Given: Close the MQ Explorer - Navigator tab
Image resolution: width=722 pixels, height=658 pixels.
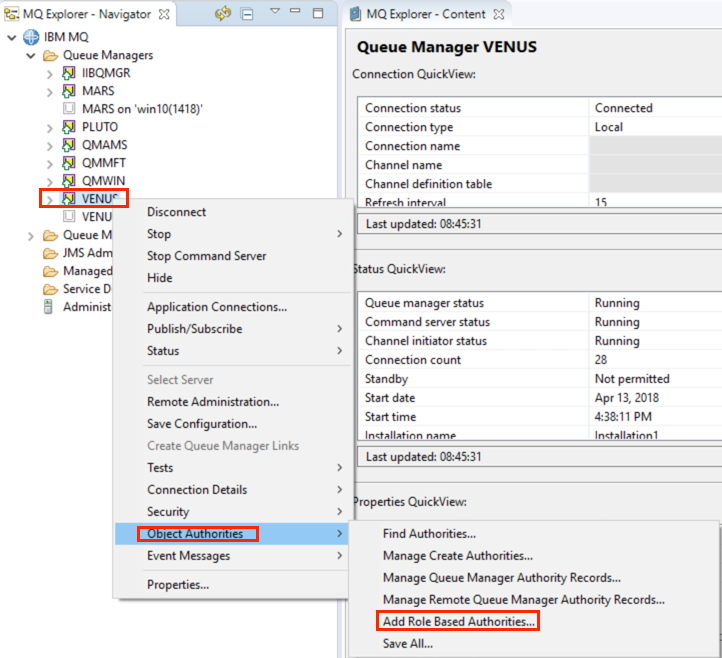Looking at the screenshot, I should 164,14.
